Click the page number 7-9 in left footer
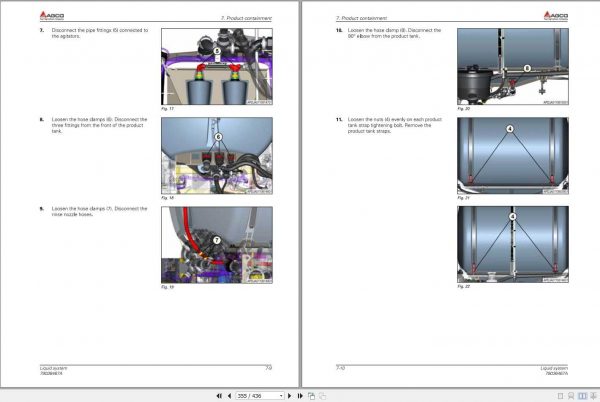 (x=269, y=368)
